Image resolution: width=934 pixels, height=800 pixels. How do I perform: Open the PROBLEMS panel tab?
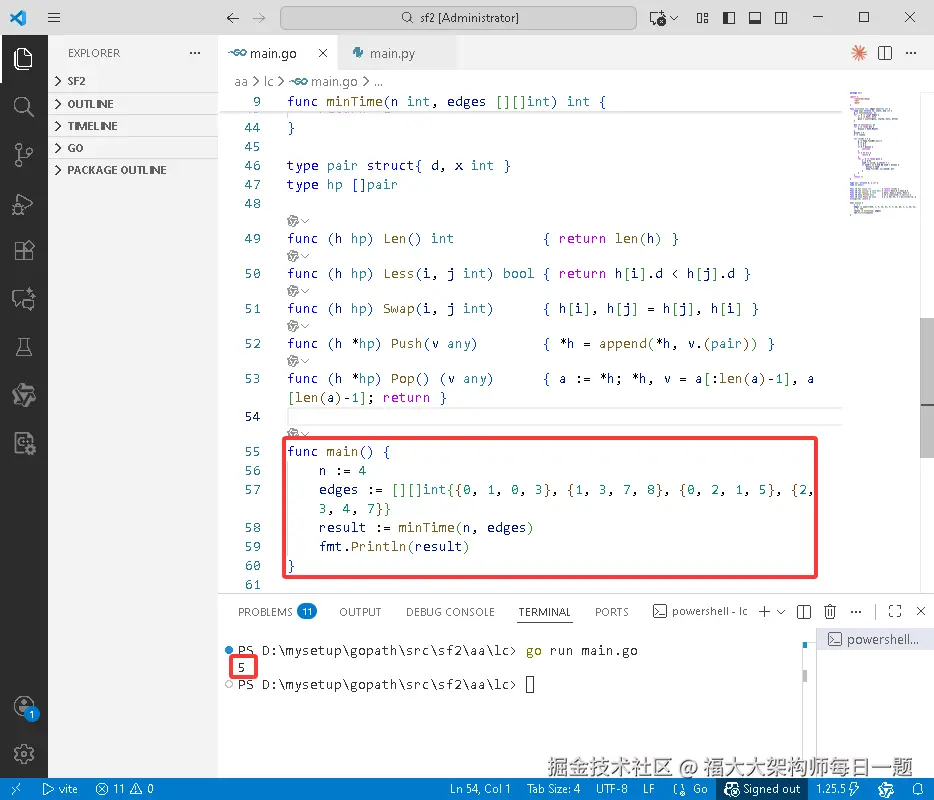click(x=277, y=612)
